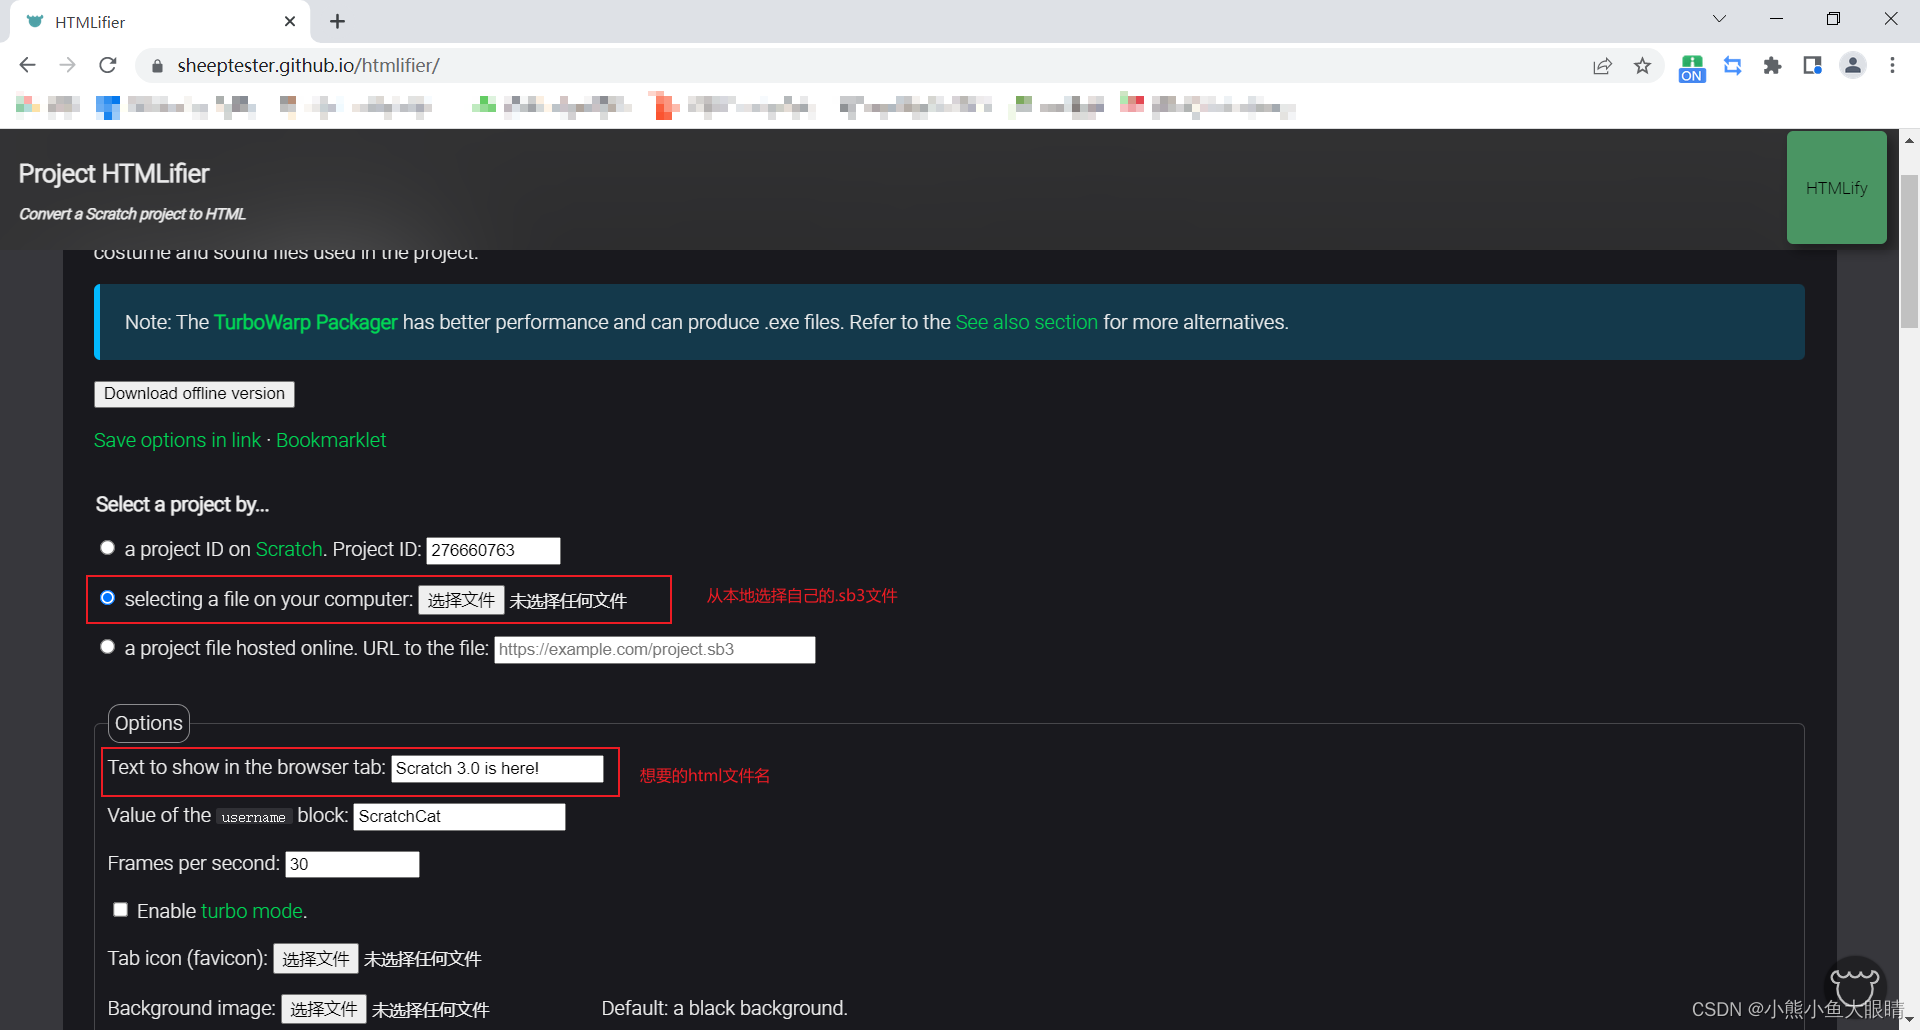The width and height of the screenshot is (1920, 1030).
Task: Choose a Tab icon favicon file
Action: point(316,959)
